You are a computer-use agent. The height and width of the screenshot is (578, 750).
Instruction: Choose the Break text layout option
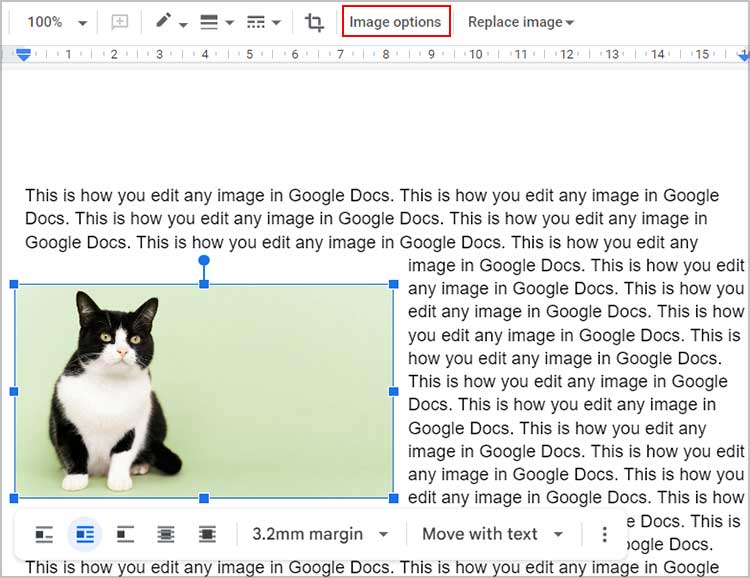coord(125,535)
